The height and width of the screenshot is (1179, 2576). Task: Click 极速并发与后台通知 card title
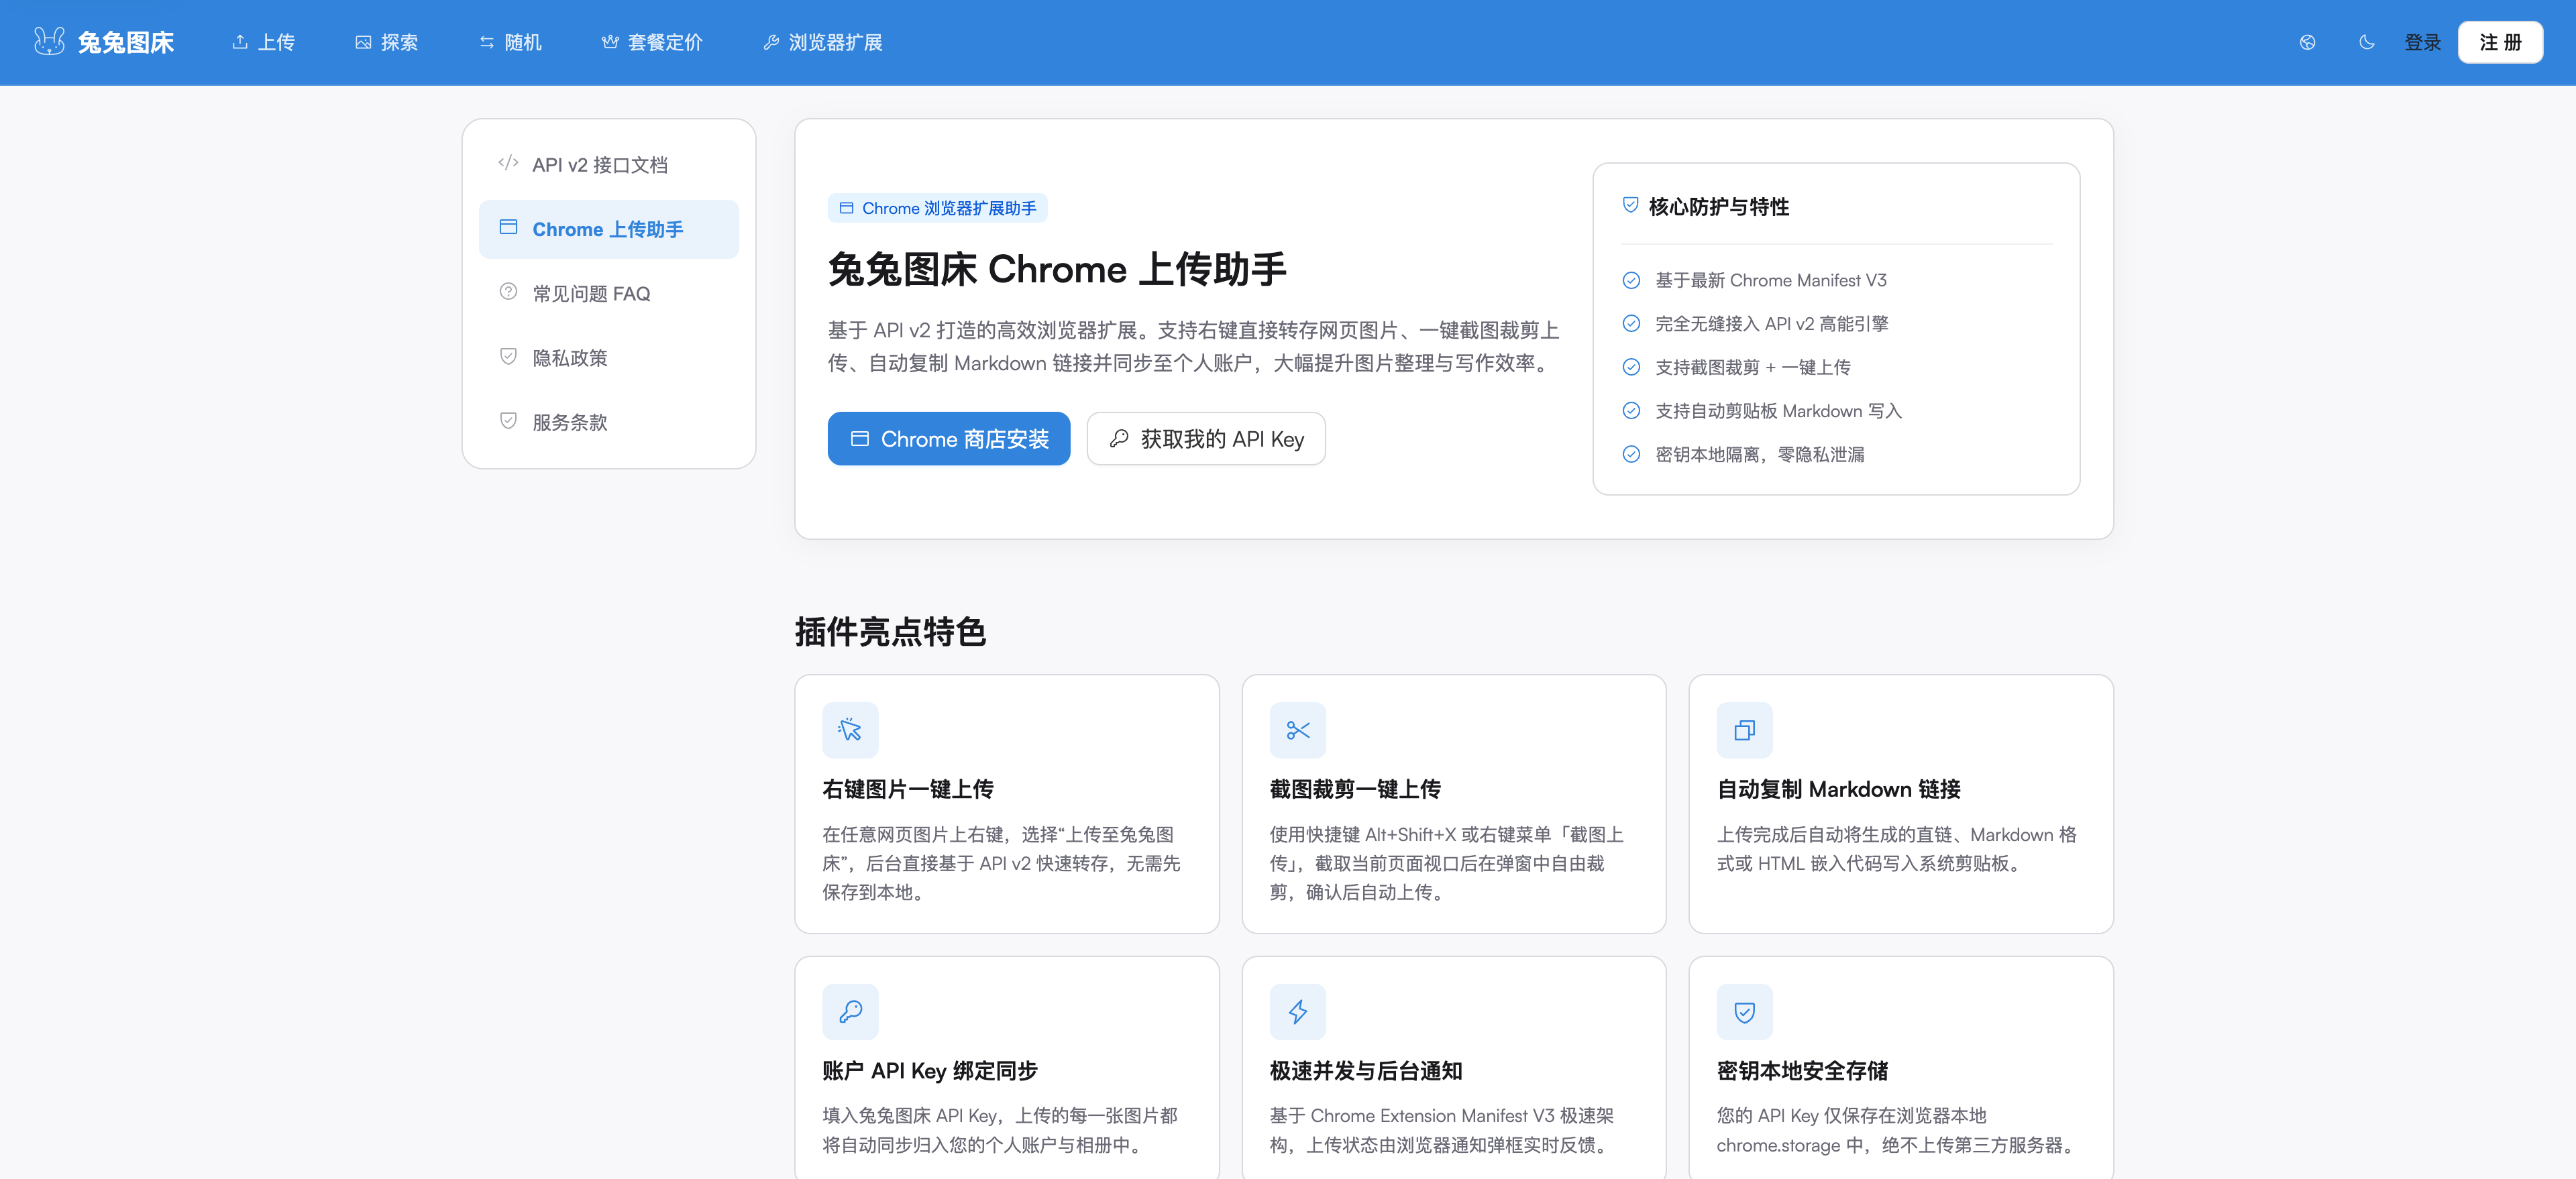pos(1366,1071)
